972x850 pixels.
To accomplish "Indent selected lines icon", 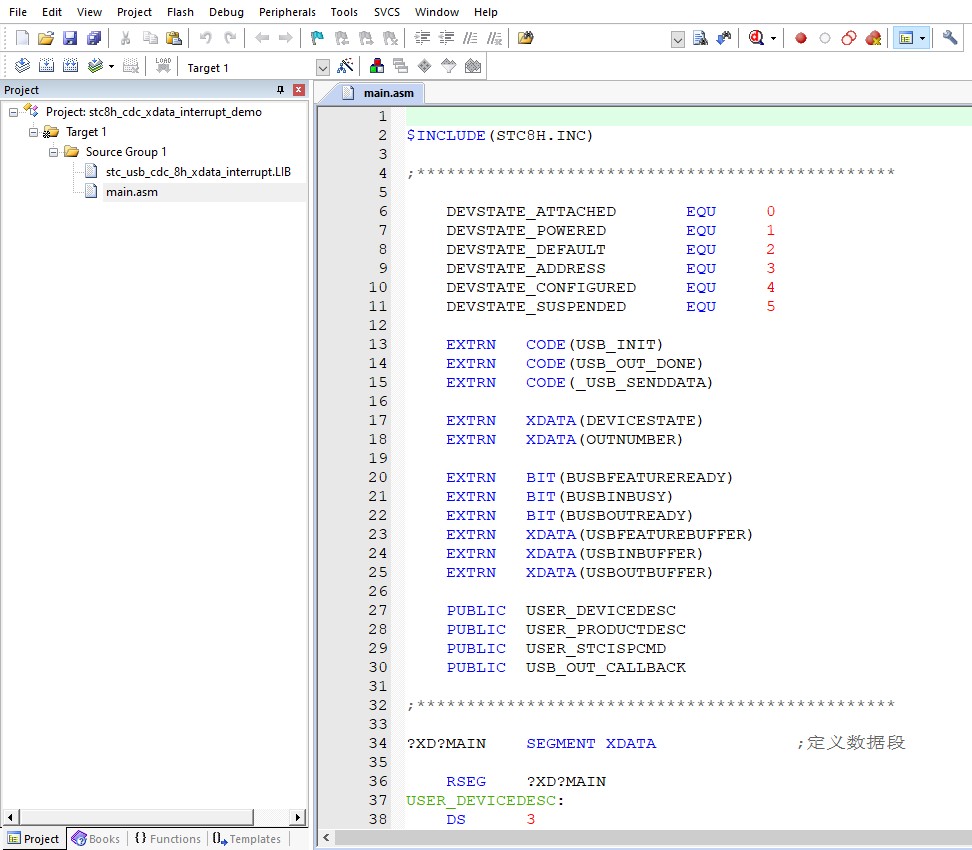I will [422, 38].
